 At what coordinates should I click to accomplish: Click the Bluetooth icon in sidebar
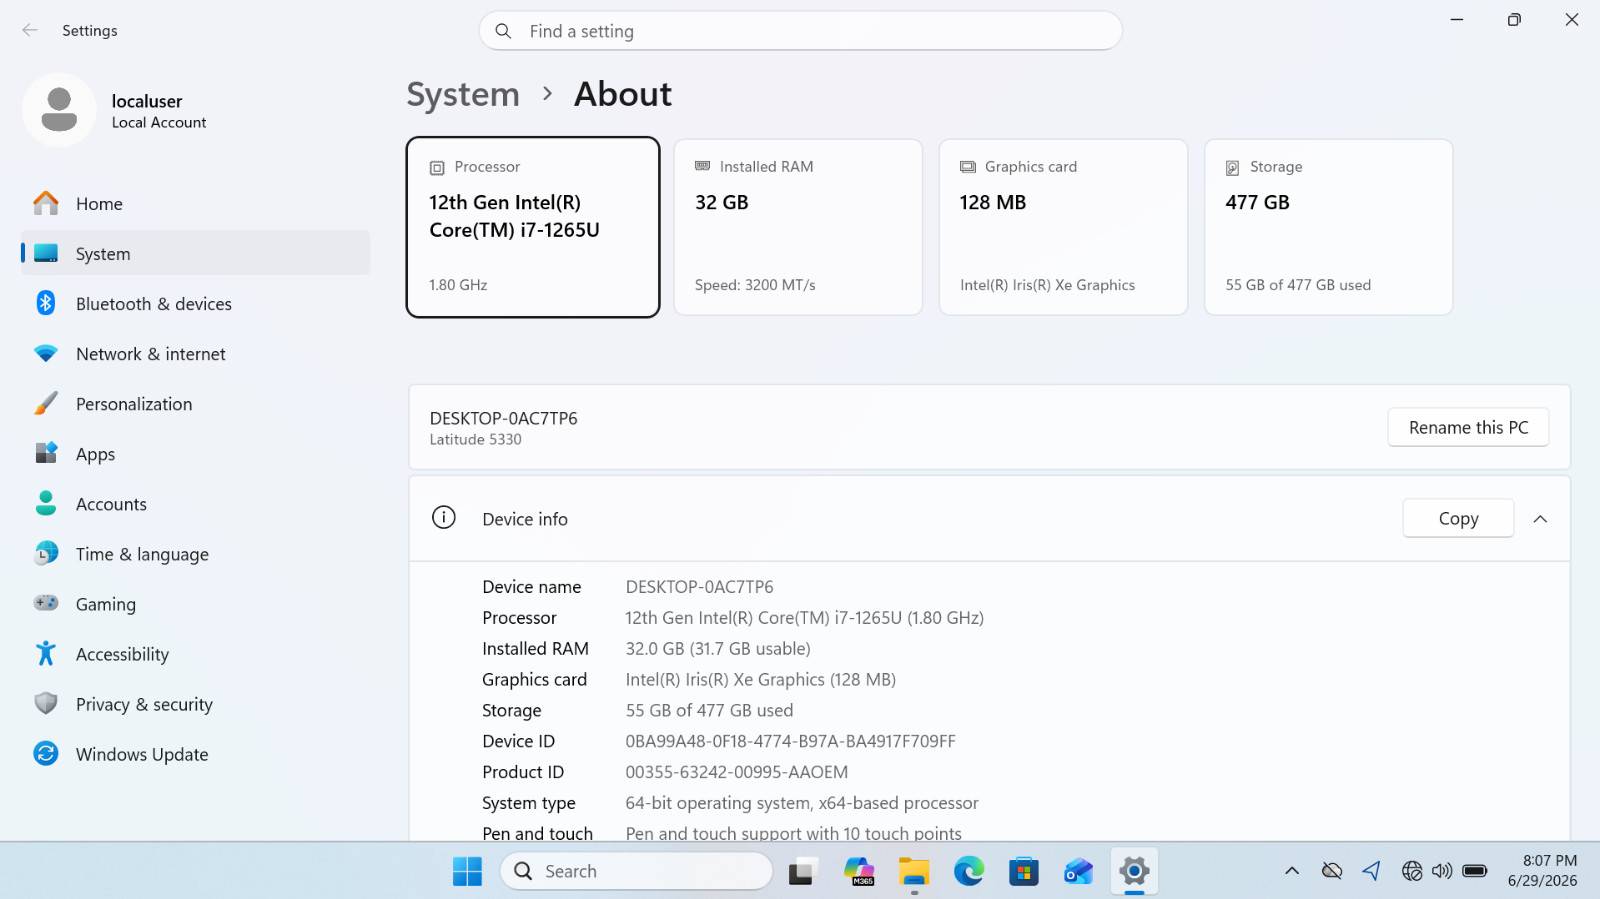[x=46, y=303]
